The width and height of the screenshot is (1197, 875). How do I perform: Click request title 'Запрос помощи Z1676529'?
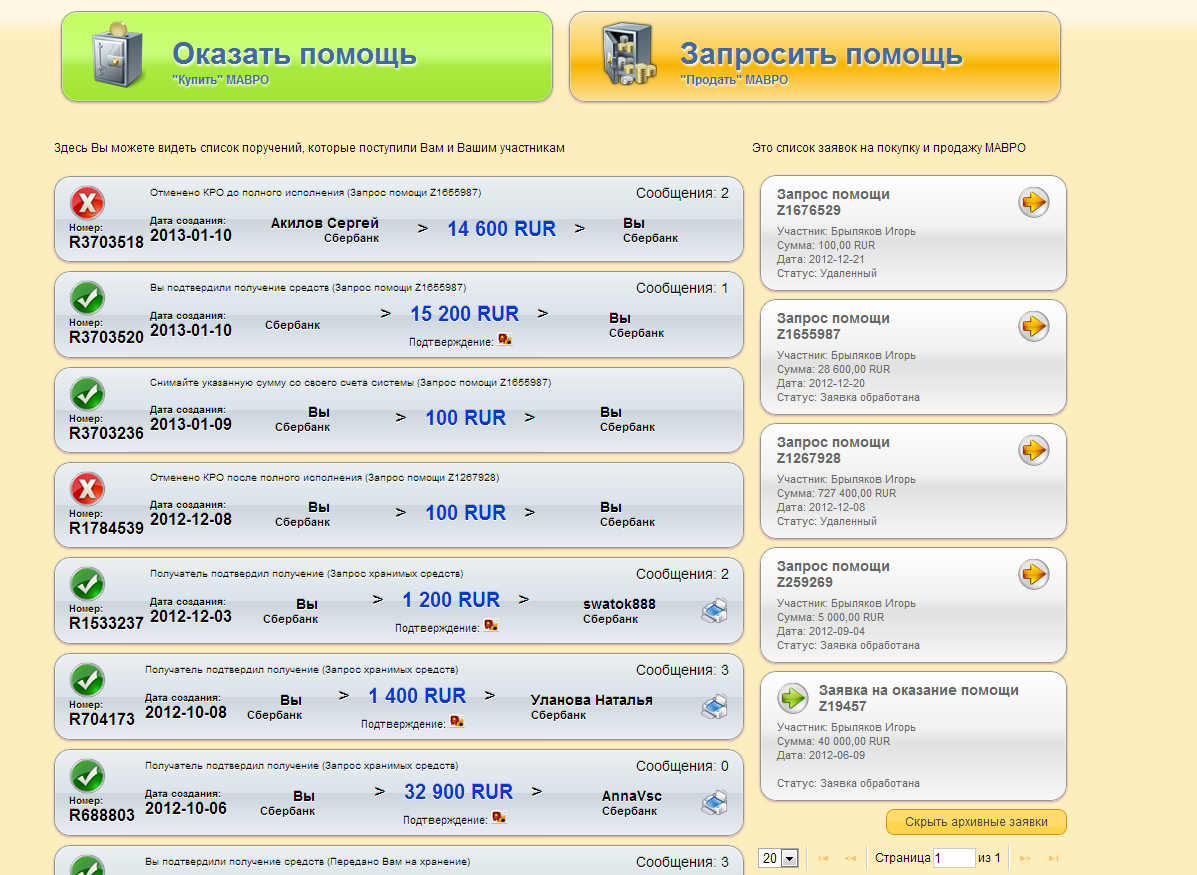coord(833,202)
